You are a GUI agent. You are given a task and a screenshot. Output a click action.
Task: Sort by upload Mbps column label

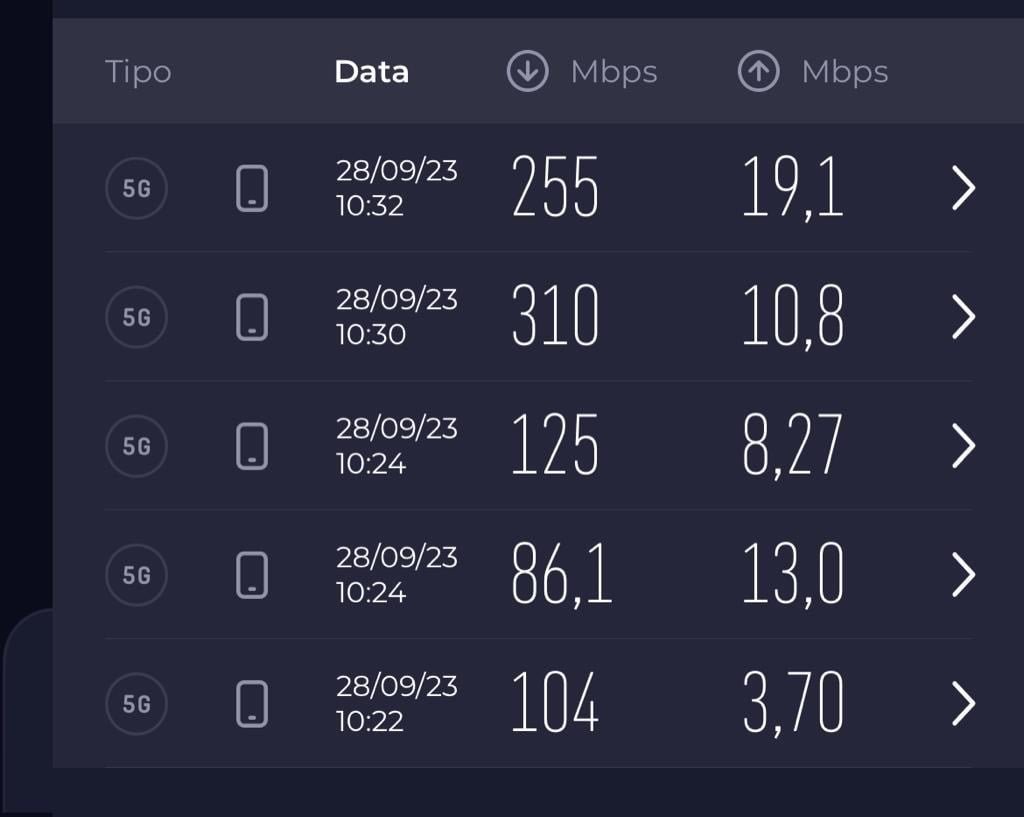[x=845, y=72]
